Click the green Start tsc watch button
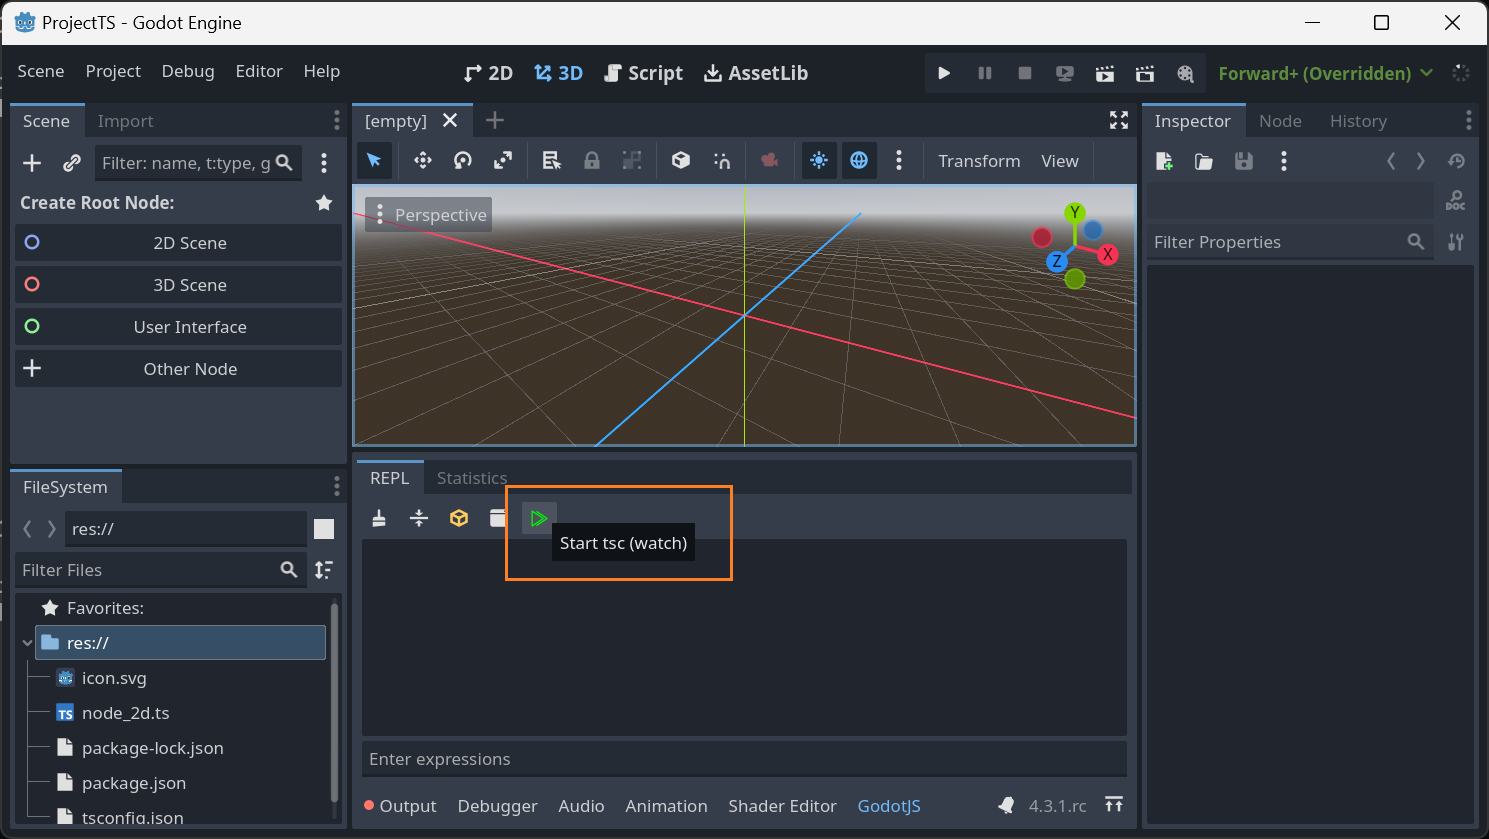The width and height of the screenshot is (1489, 839). tap(538, 518)
